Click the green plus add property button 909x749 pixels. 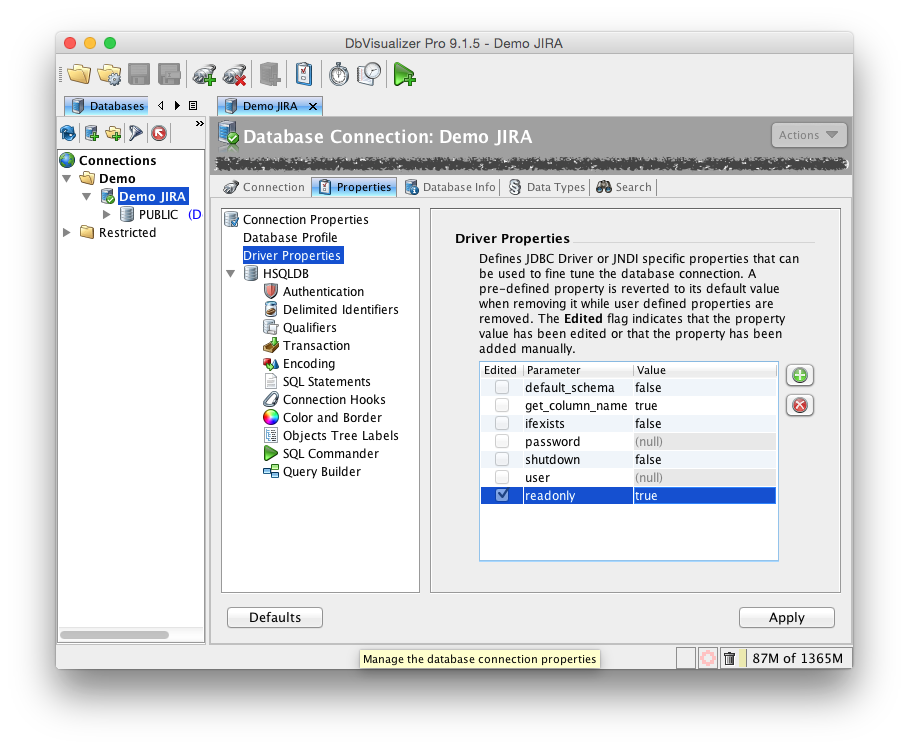[x=800, y=375]
